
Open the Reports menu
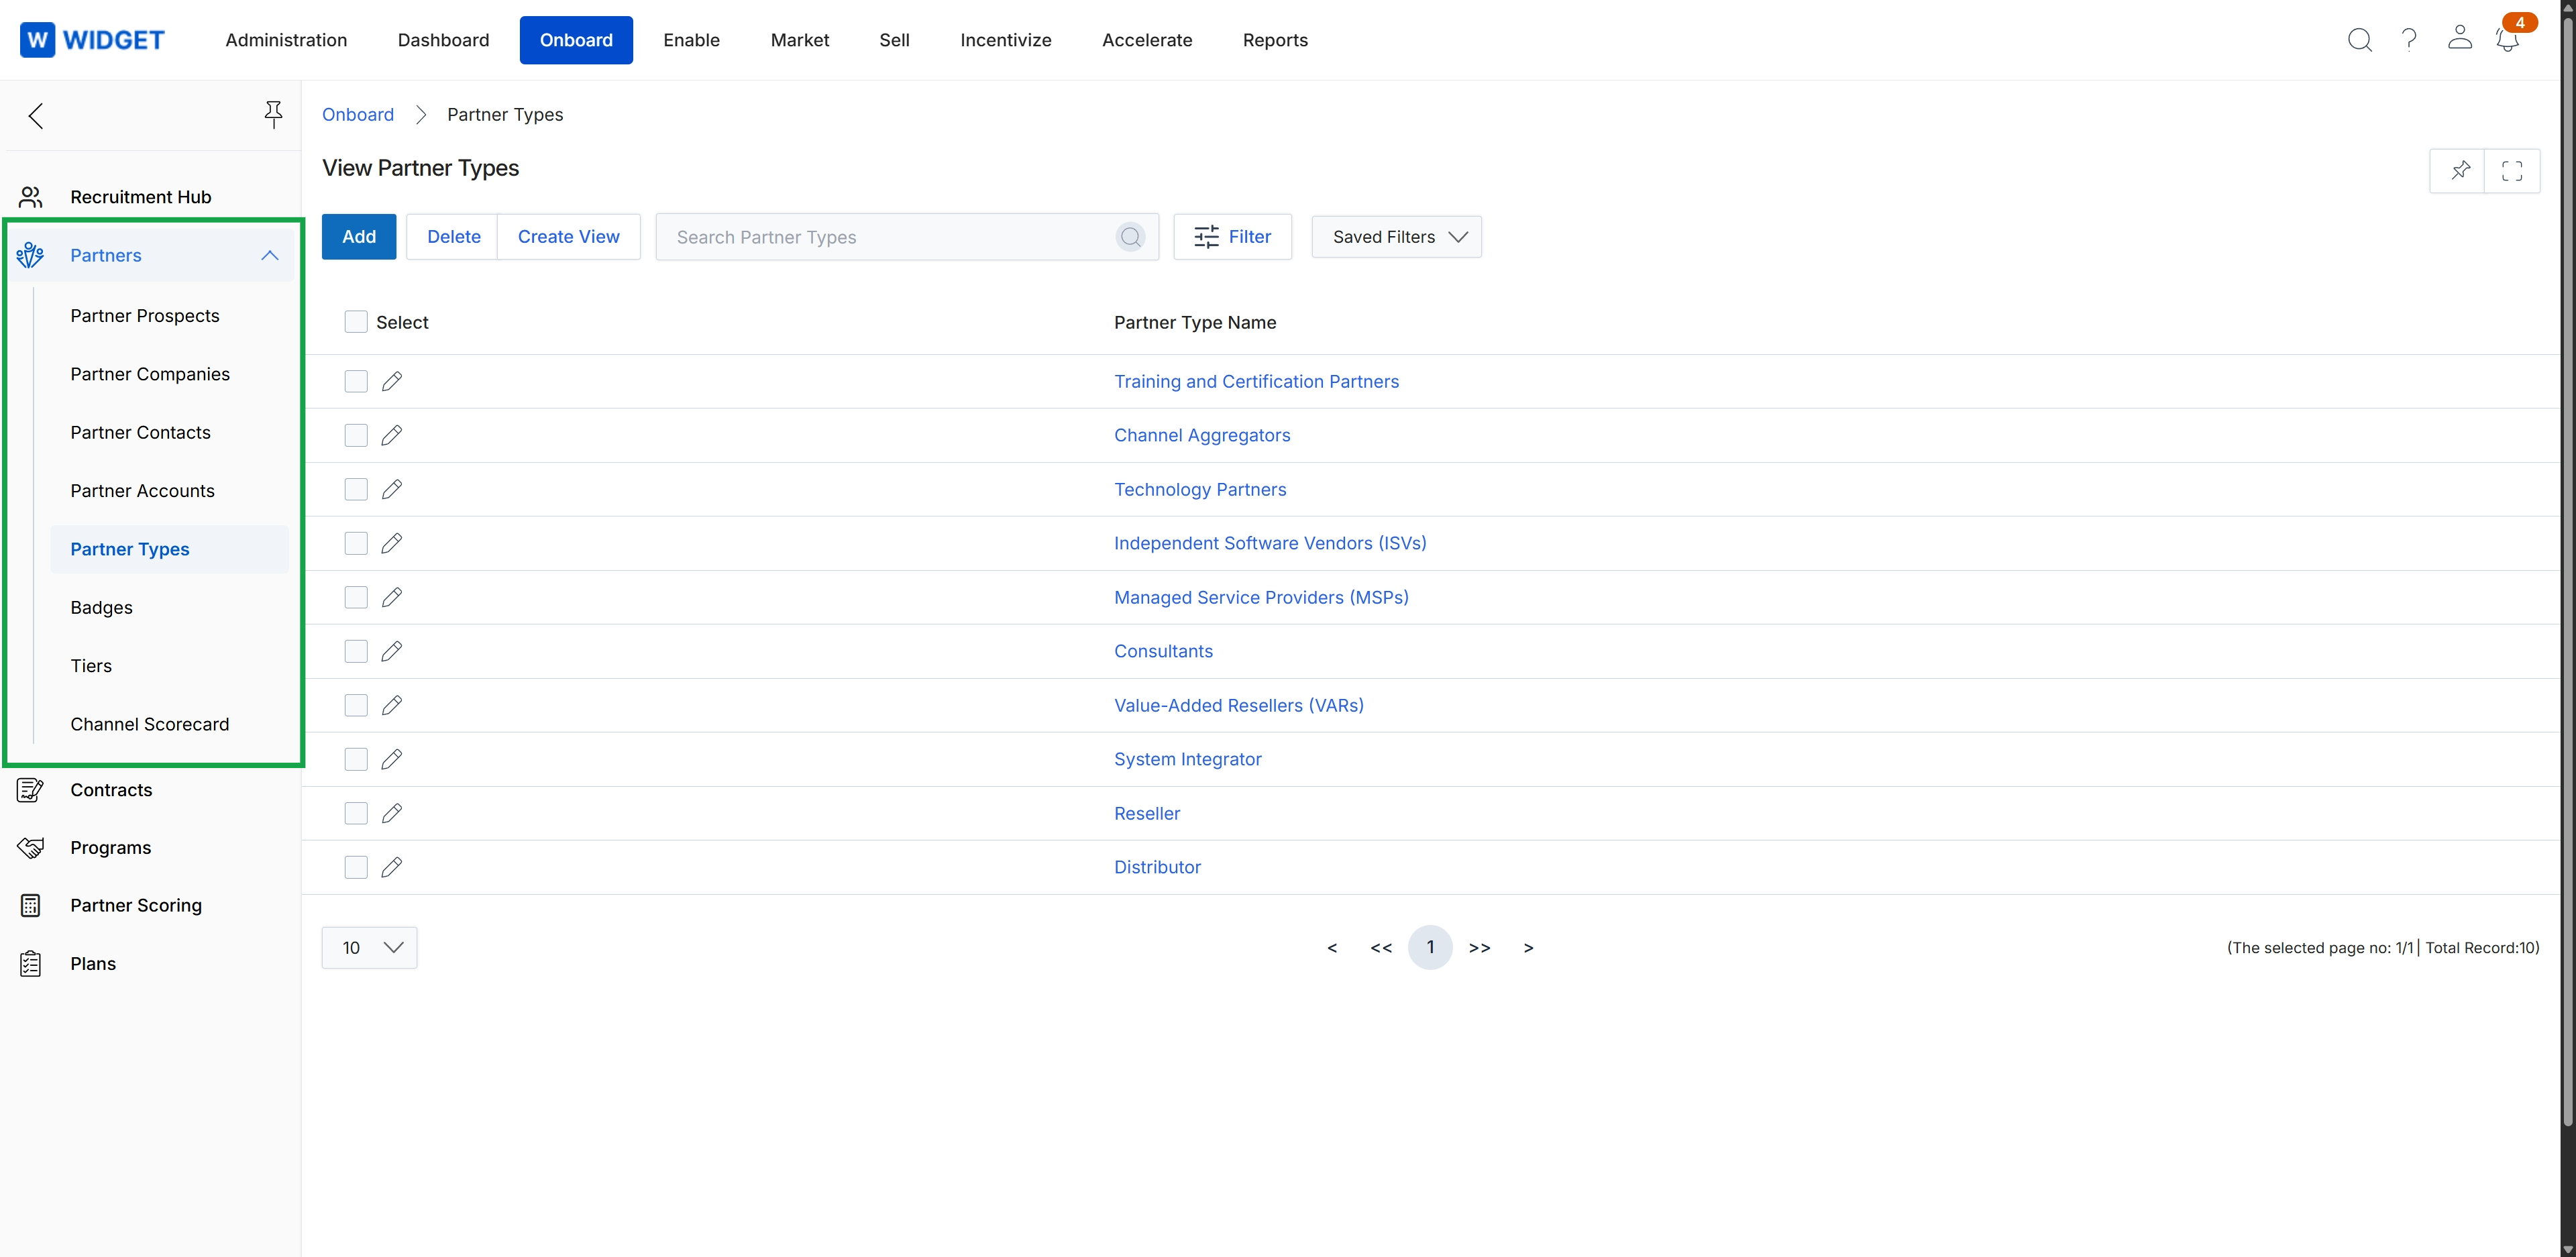pyautogui.click(x=1275, y=40)
